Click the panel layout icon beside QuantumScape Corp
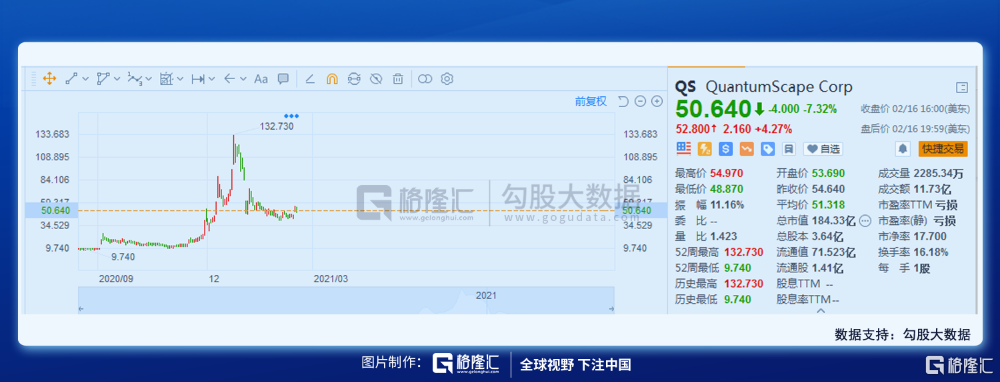The image size is (1000, 382). coord(962,87)
